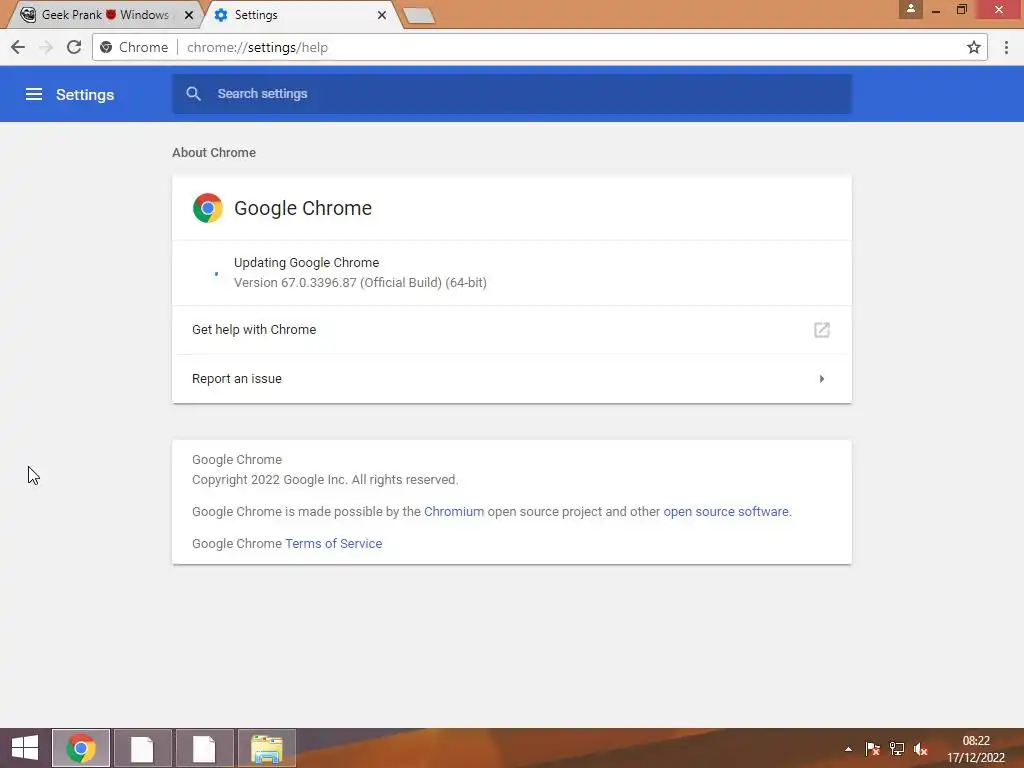
Task: Click the Copyright 2022 Google Inc. text
Action: (x=325, y=479)
